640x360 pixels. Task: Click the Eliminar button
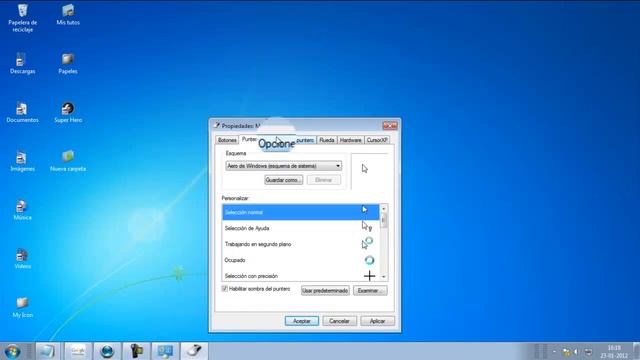pos(324,180)
